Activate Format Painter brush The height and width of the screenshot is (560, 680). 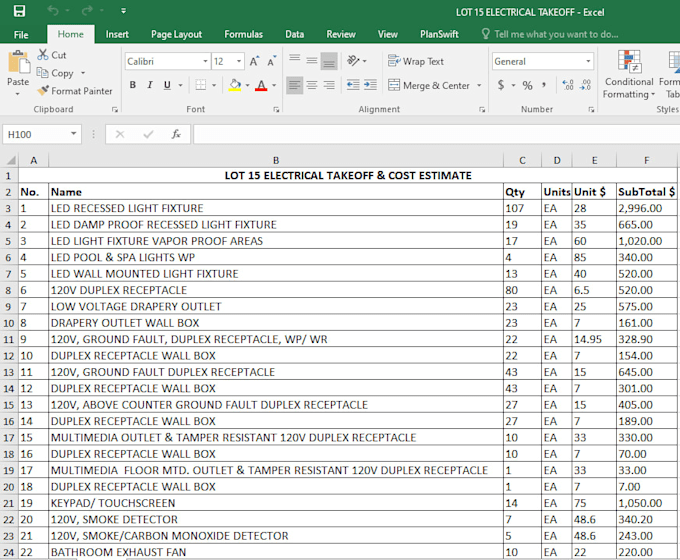[75, 91]
